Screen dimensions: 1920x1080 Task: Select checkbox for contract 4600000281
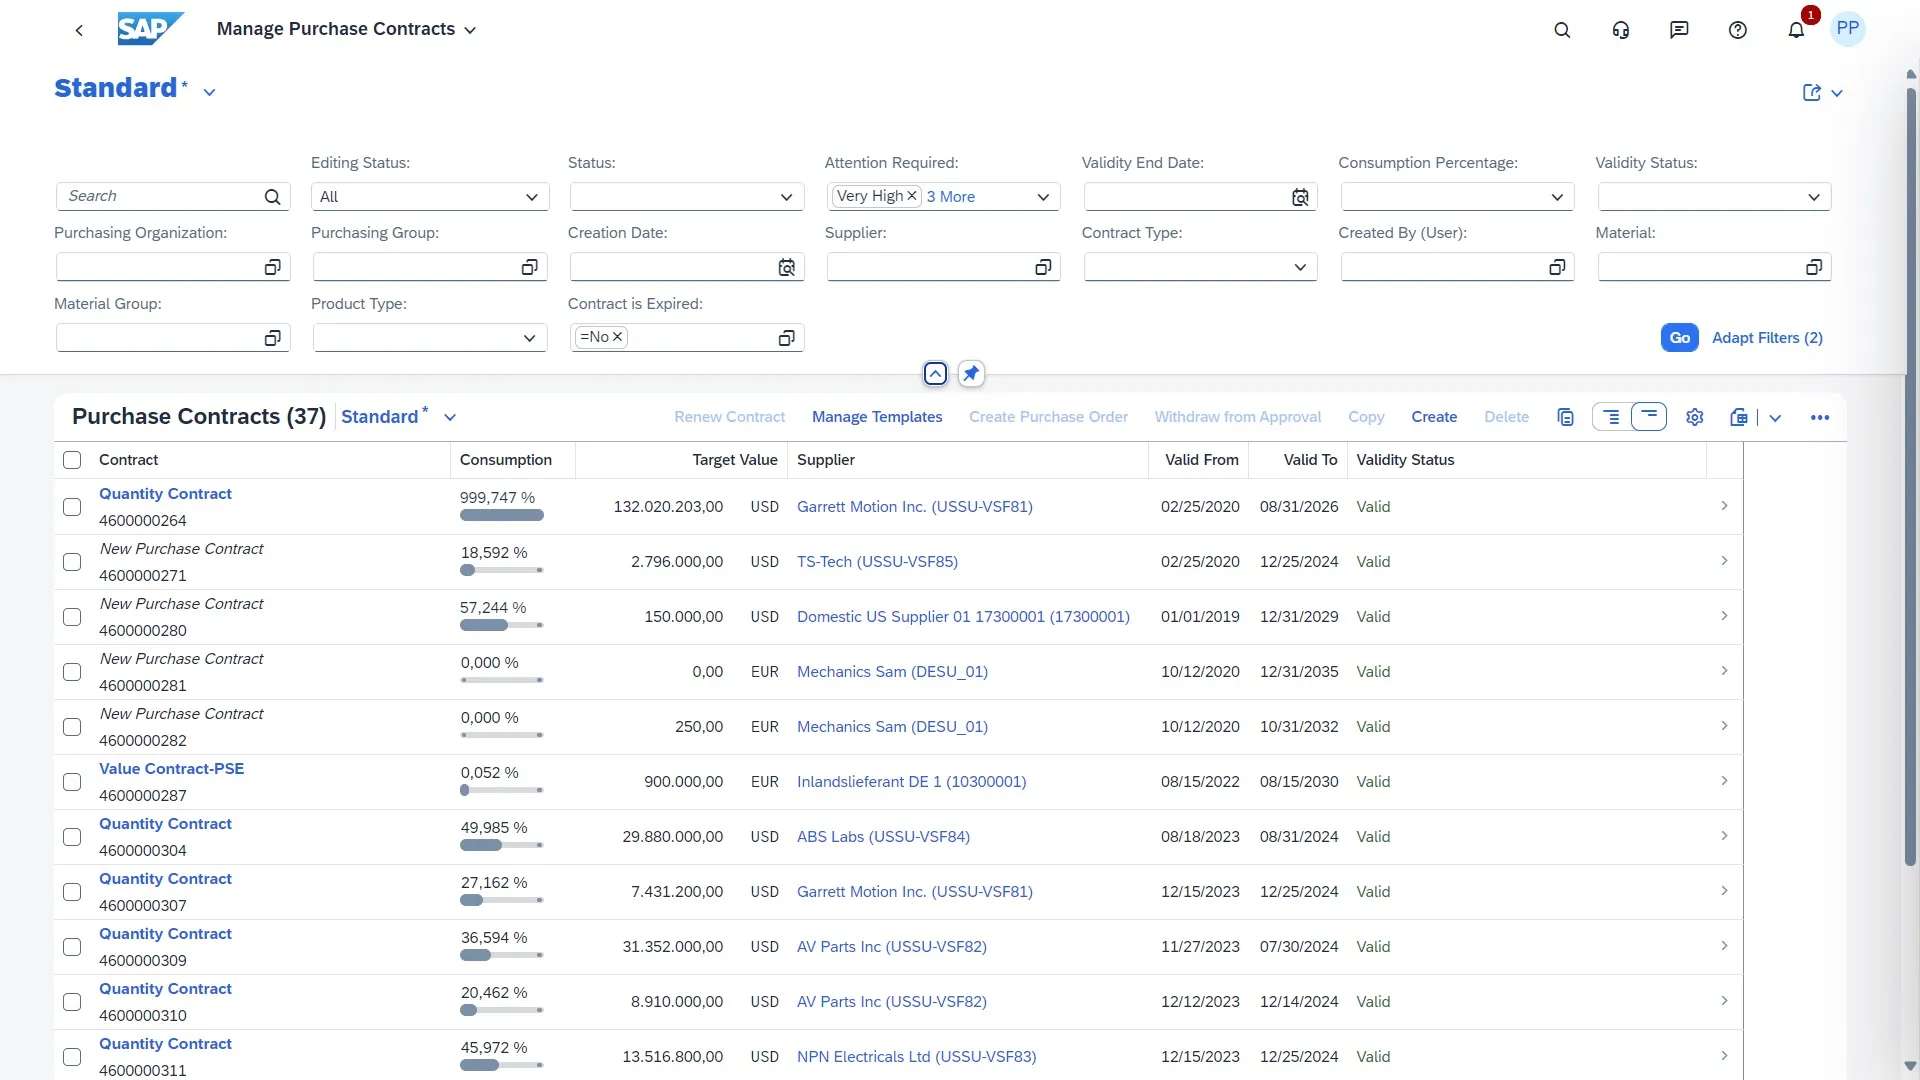tap(72, 672)
